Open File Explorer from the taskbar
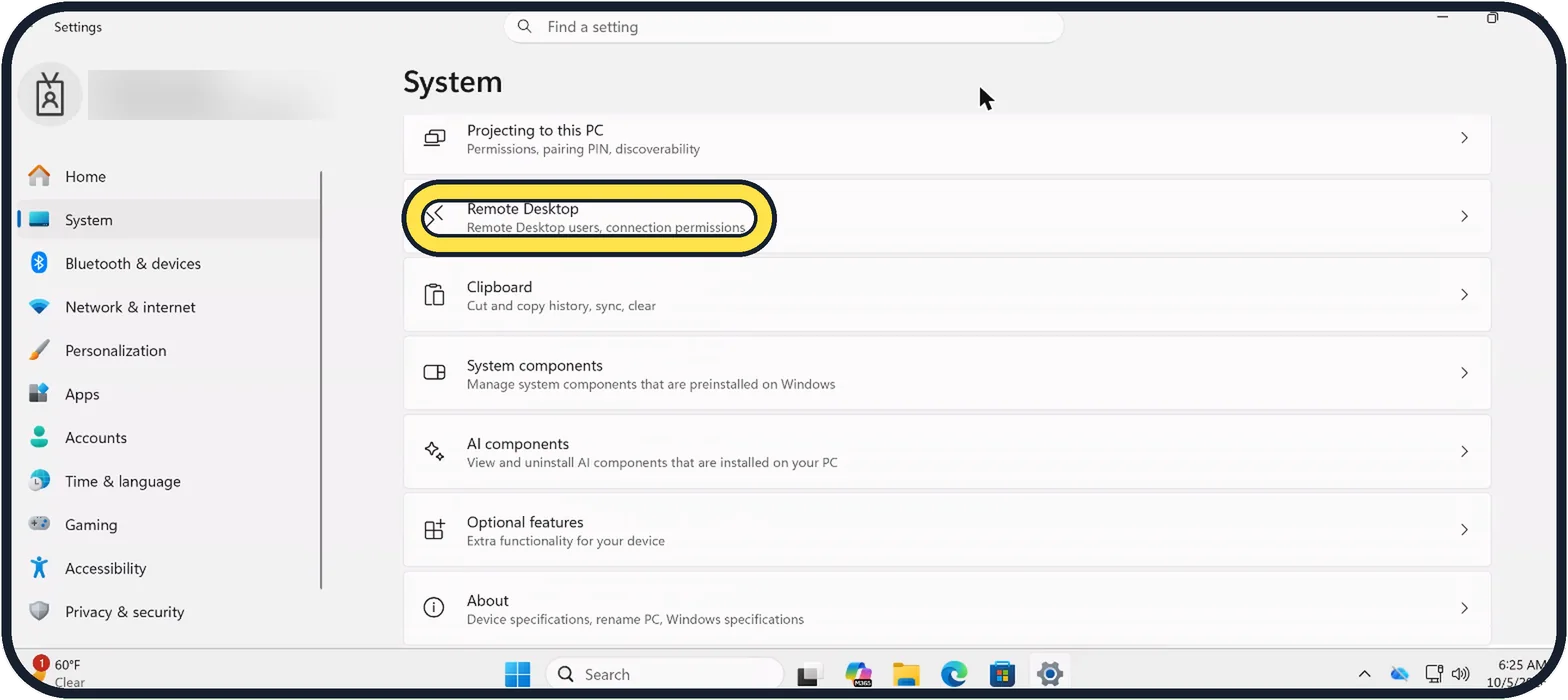 click(906, 675)
